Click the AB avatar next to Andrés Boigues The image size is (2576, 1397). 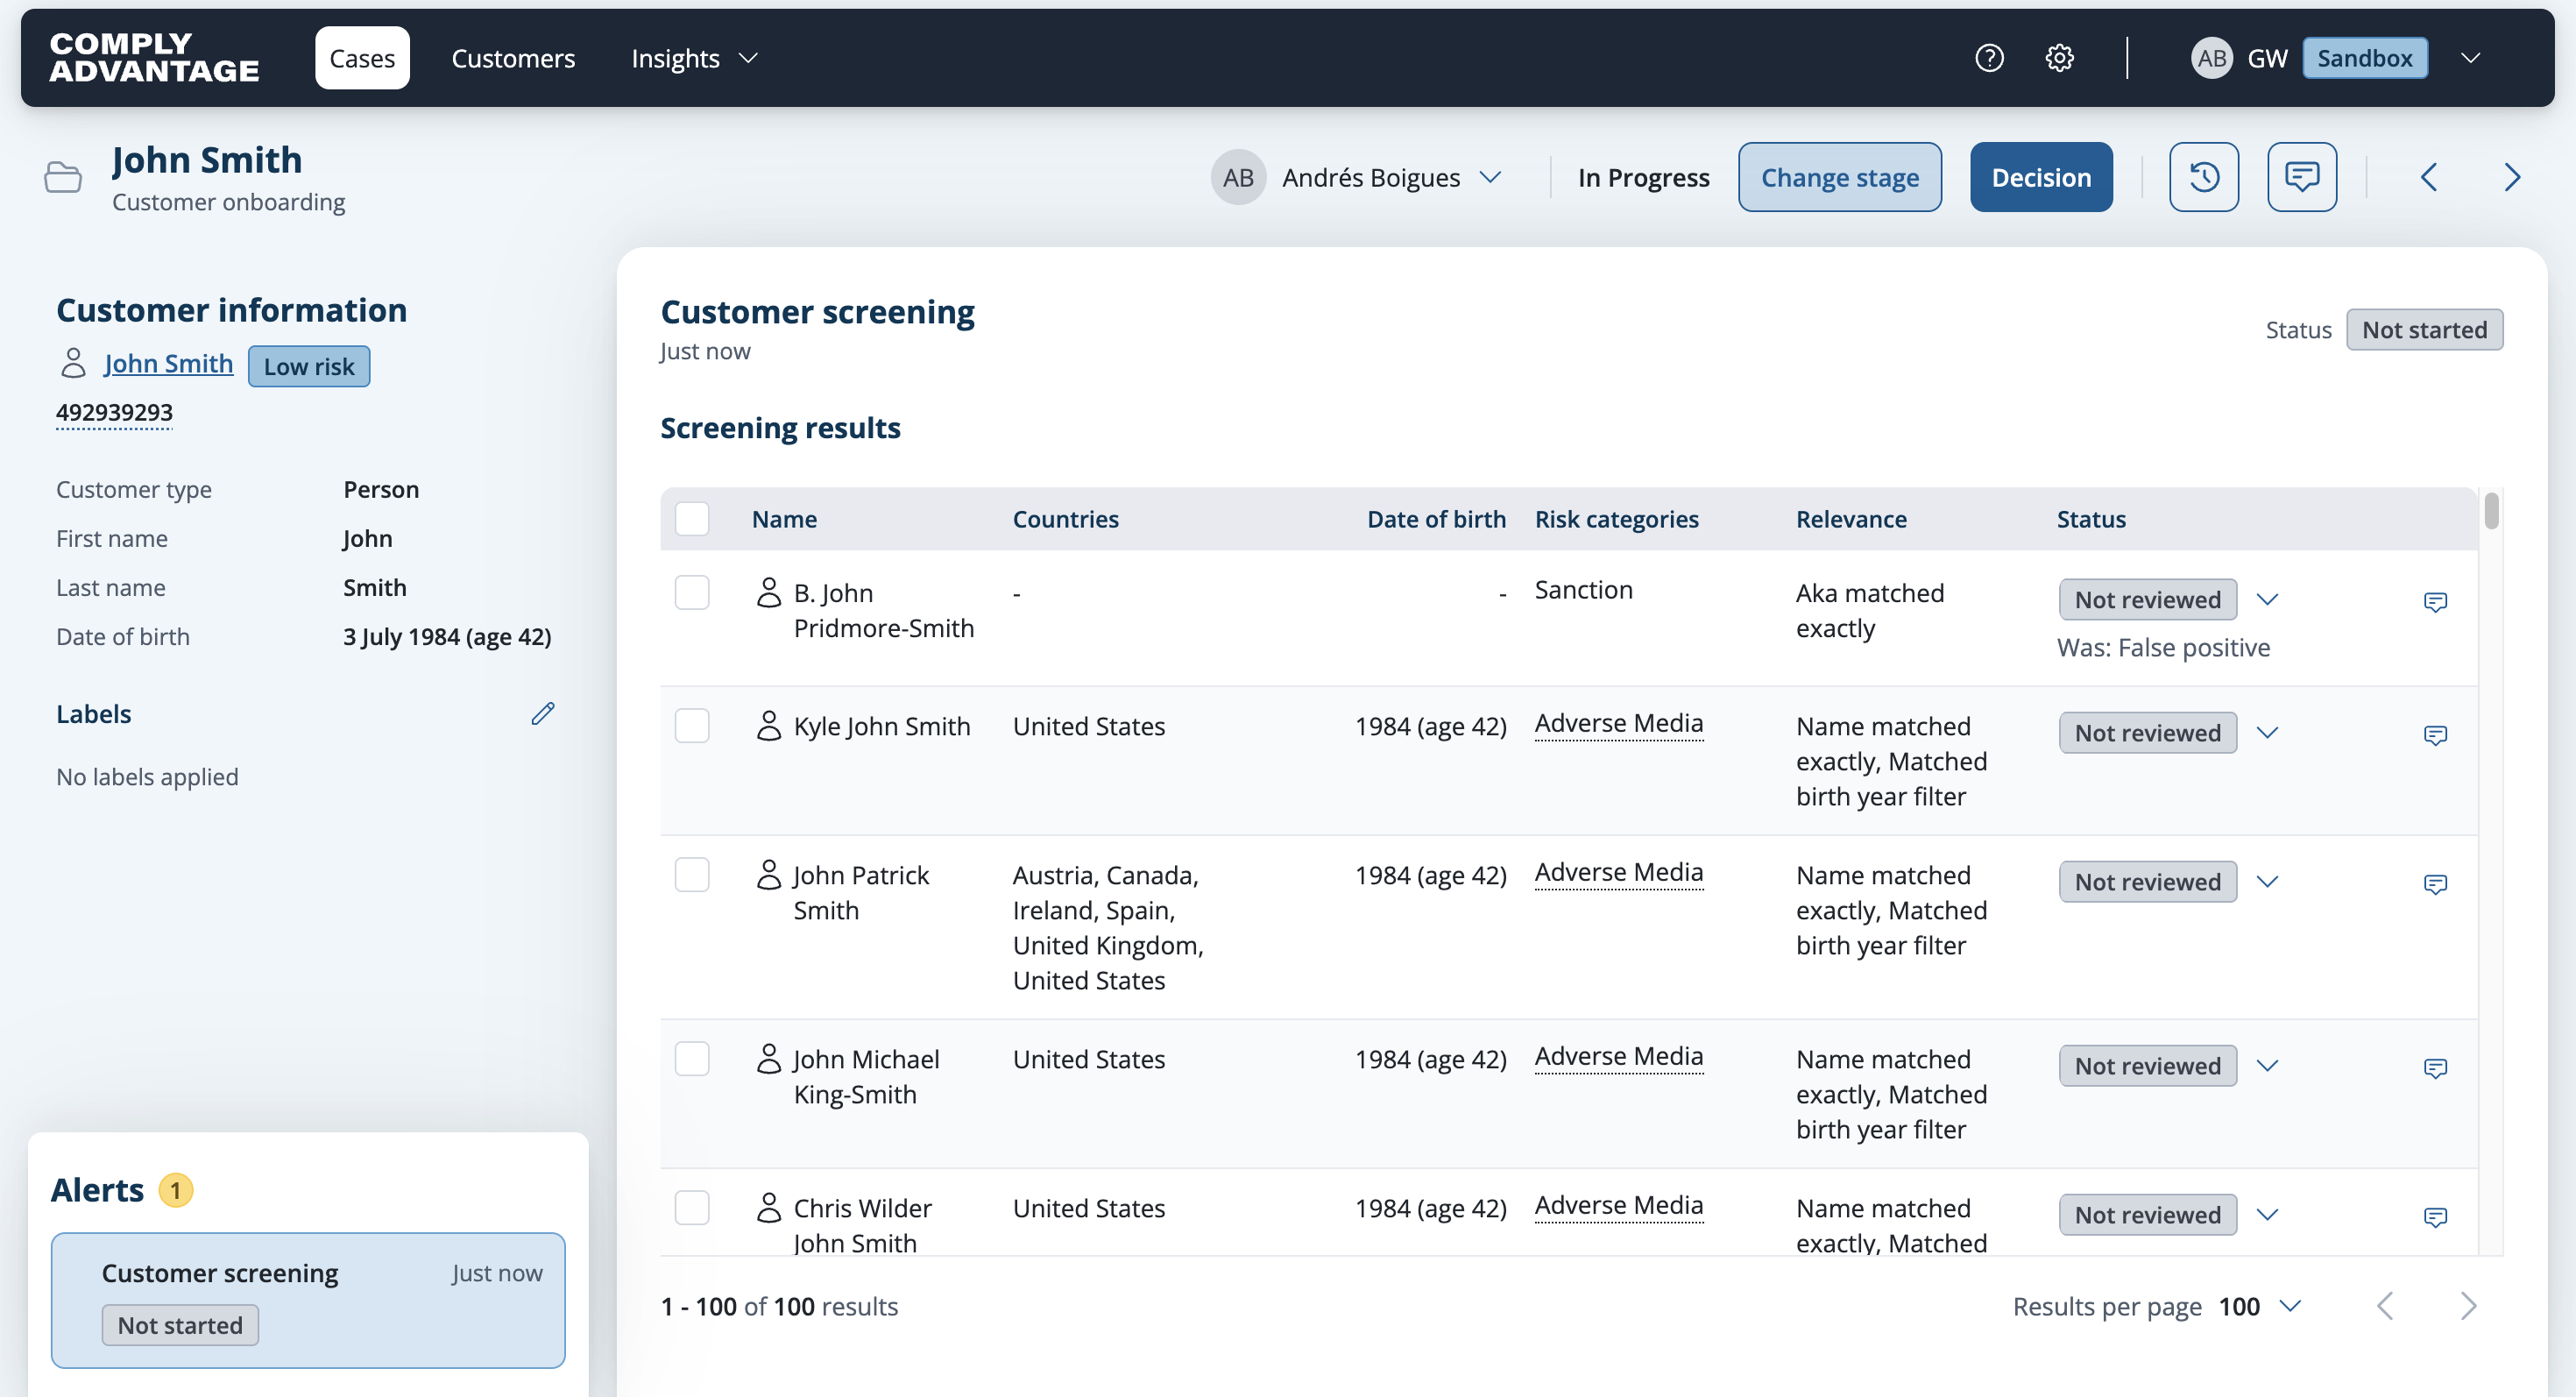click(1238, 177)
